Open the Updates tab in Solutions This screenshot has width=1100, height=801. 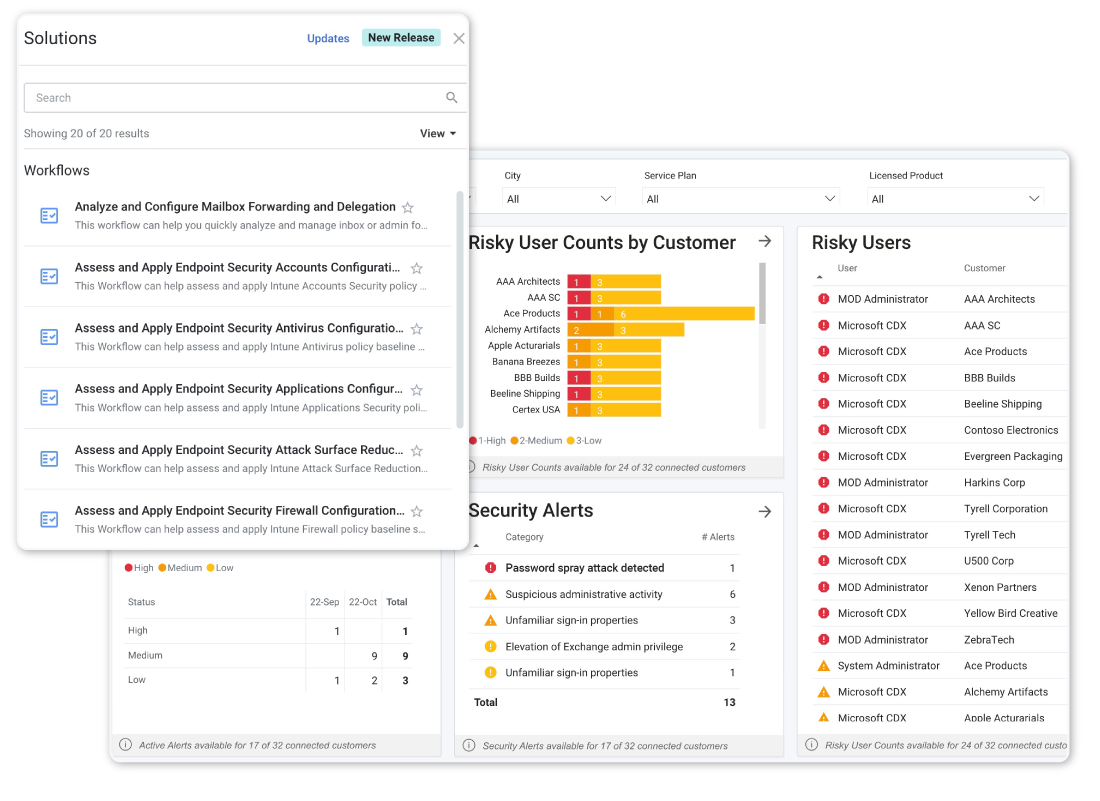coord(328,39)
